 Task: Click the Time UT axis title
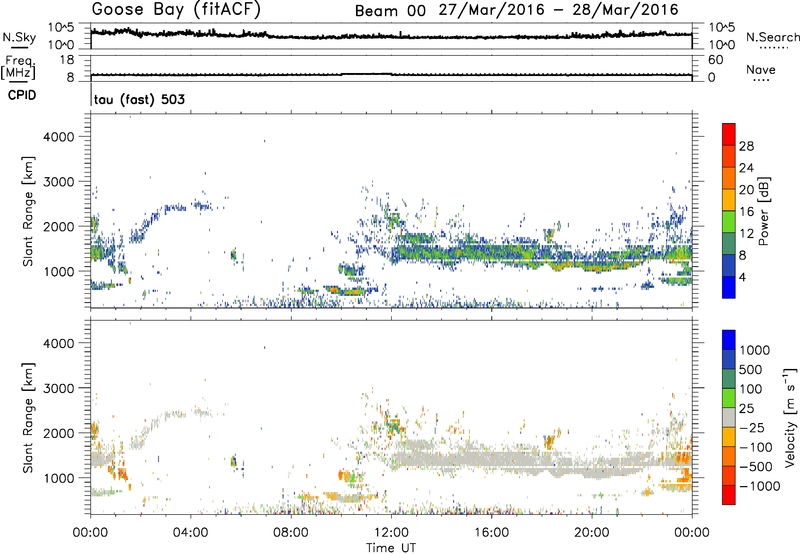pyautogui.click(x=391, y=548)
